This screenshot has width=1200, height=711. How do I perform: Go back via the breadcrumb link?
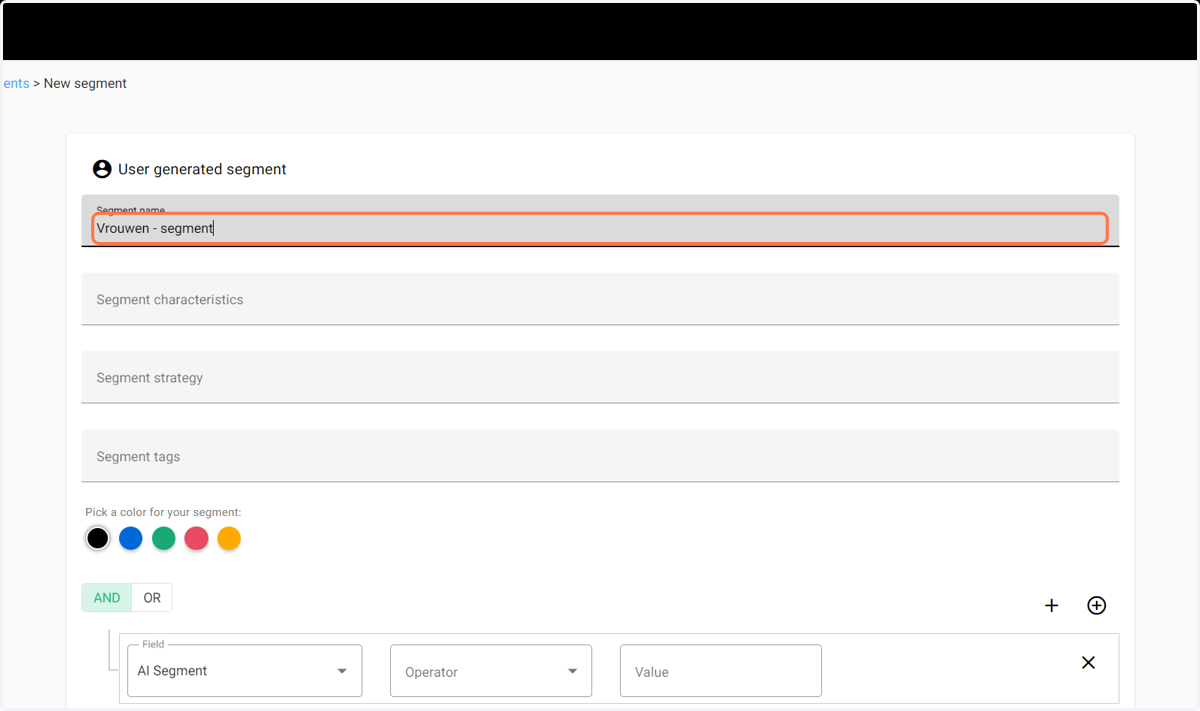tap(16, 83)
